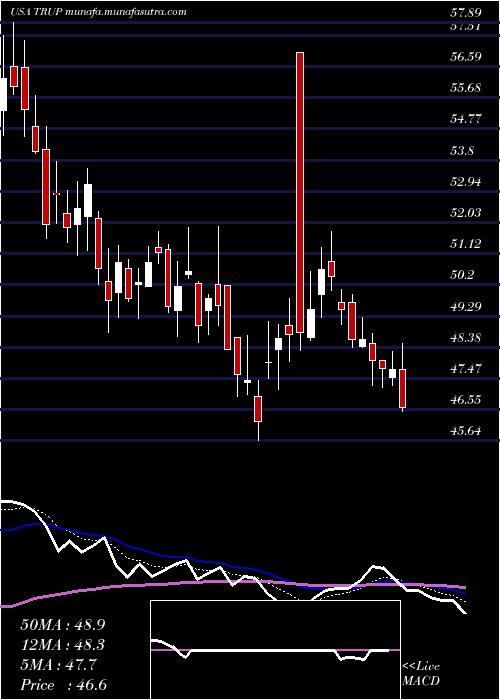The image size is (500, 700).
Task: Select the 50.2 price axis label
Action: click(464, 275)
